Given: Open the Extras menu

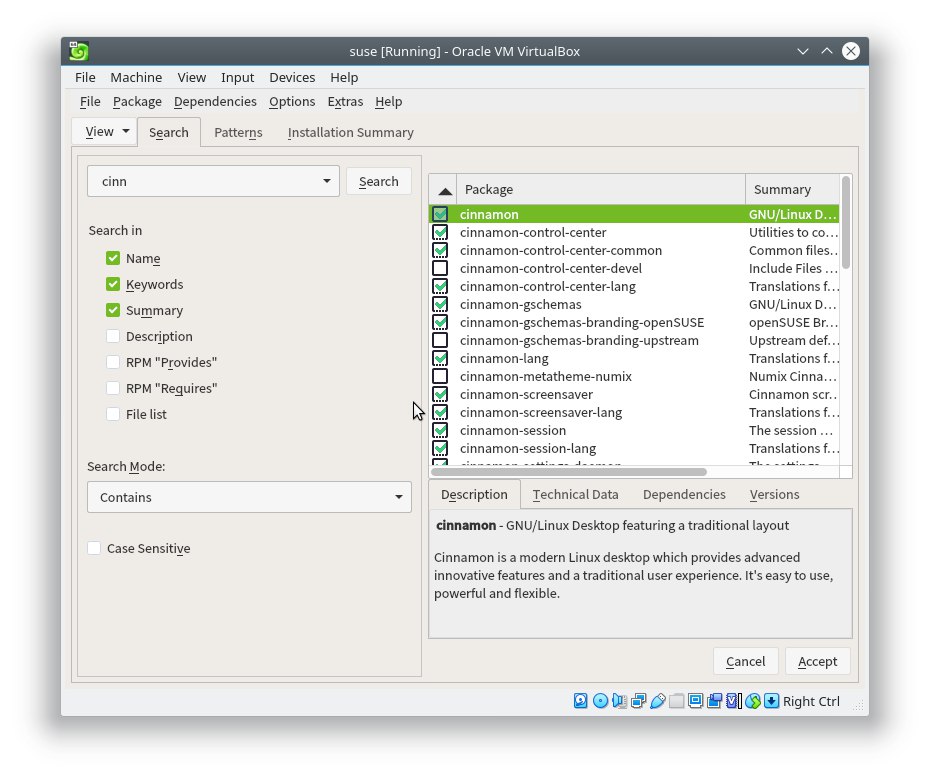Looking at the screenshot, I should [x=345, y=101].
